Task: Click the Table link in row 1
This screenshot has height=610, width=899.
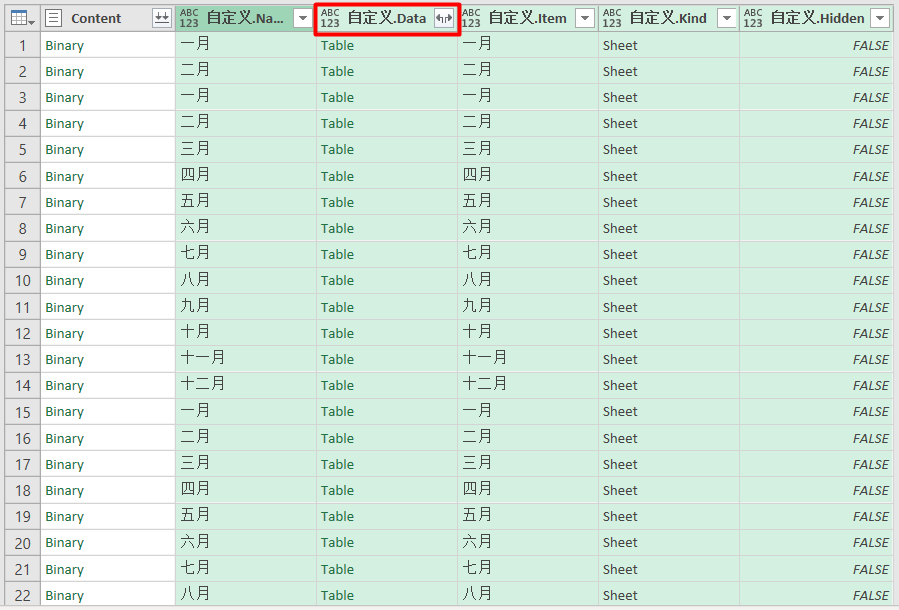Action: (x=338, y=45)
